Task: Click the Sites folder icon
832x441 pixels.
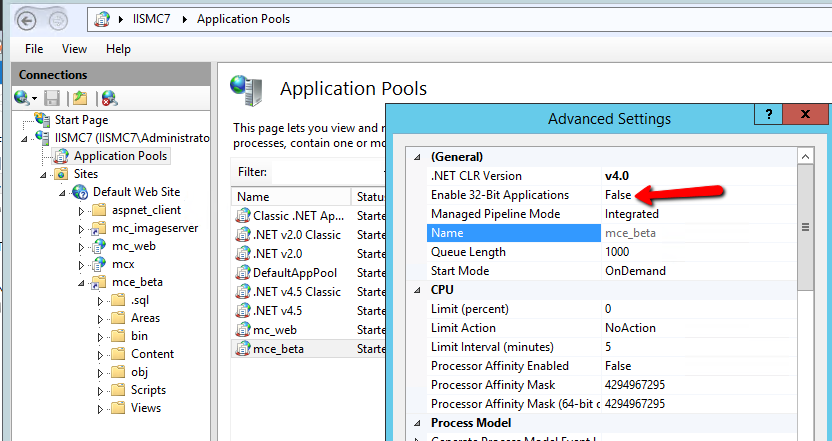Action: [61, 174]
